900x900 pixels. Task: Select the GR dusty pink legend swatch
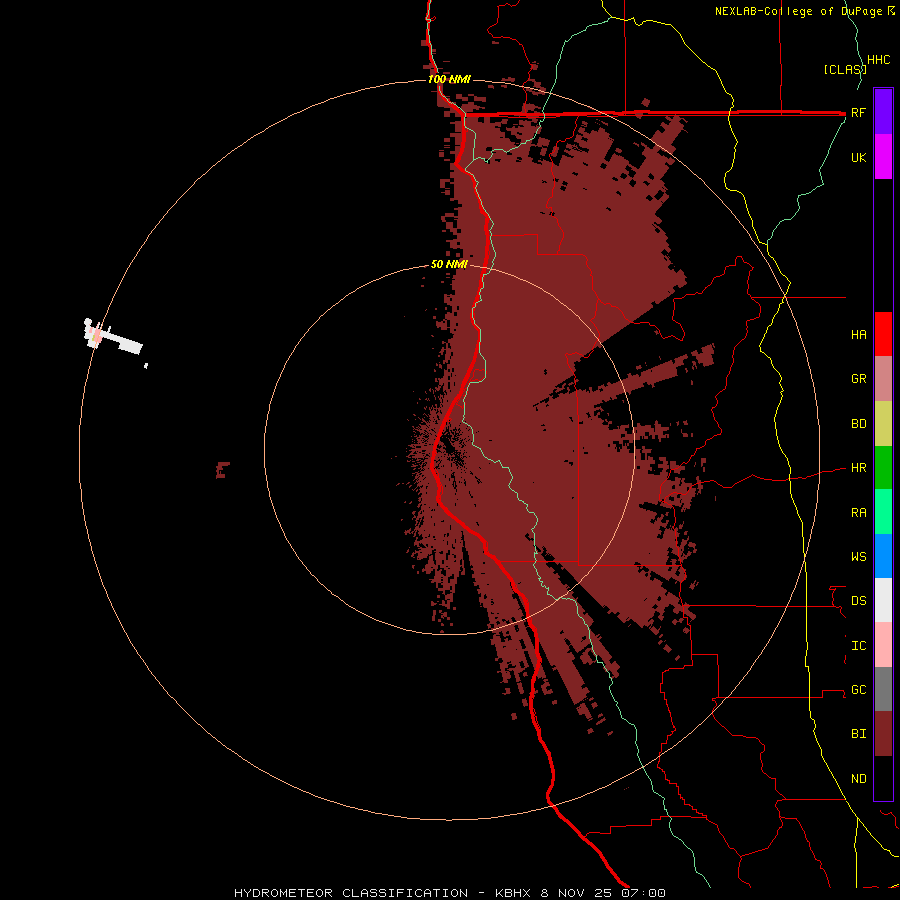pyautogui.click(x=883, y=379)
